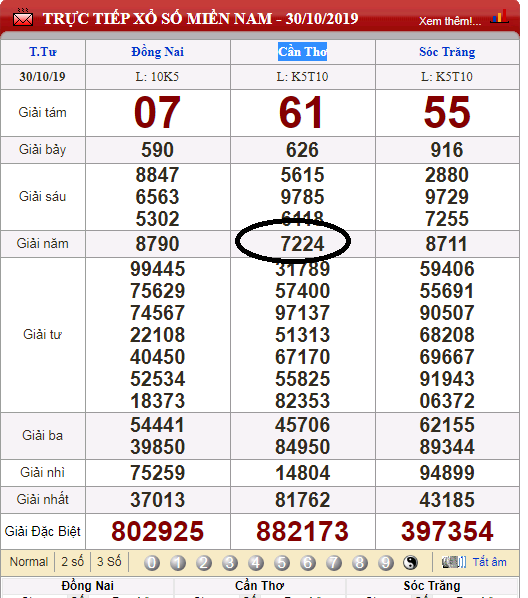The width and height of the screenshot is (528, 598).
Task: Select the digit 5 filter ball
Action: 282,563
